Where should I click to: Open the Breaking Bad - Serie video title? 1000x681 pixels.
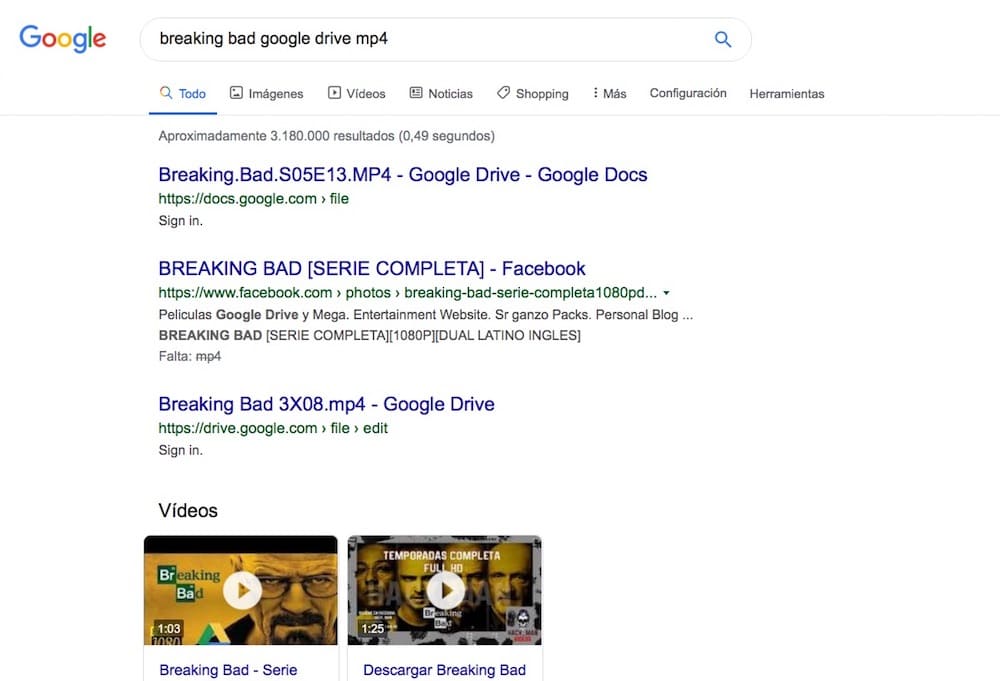point(228,670)
